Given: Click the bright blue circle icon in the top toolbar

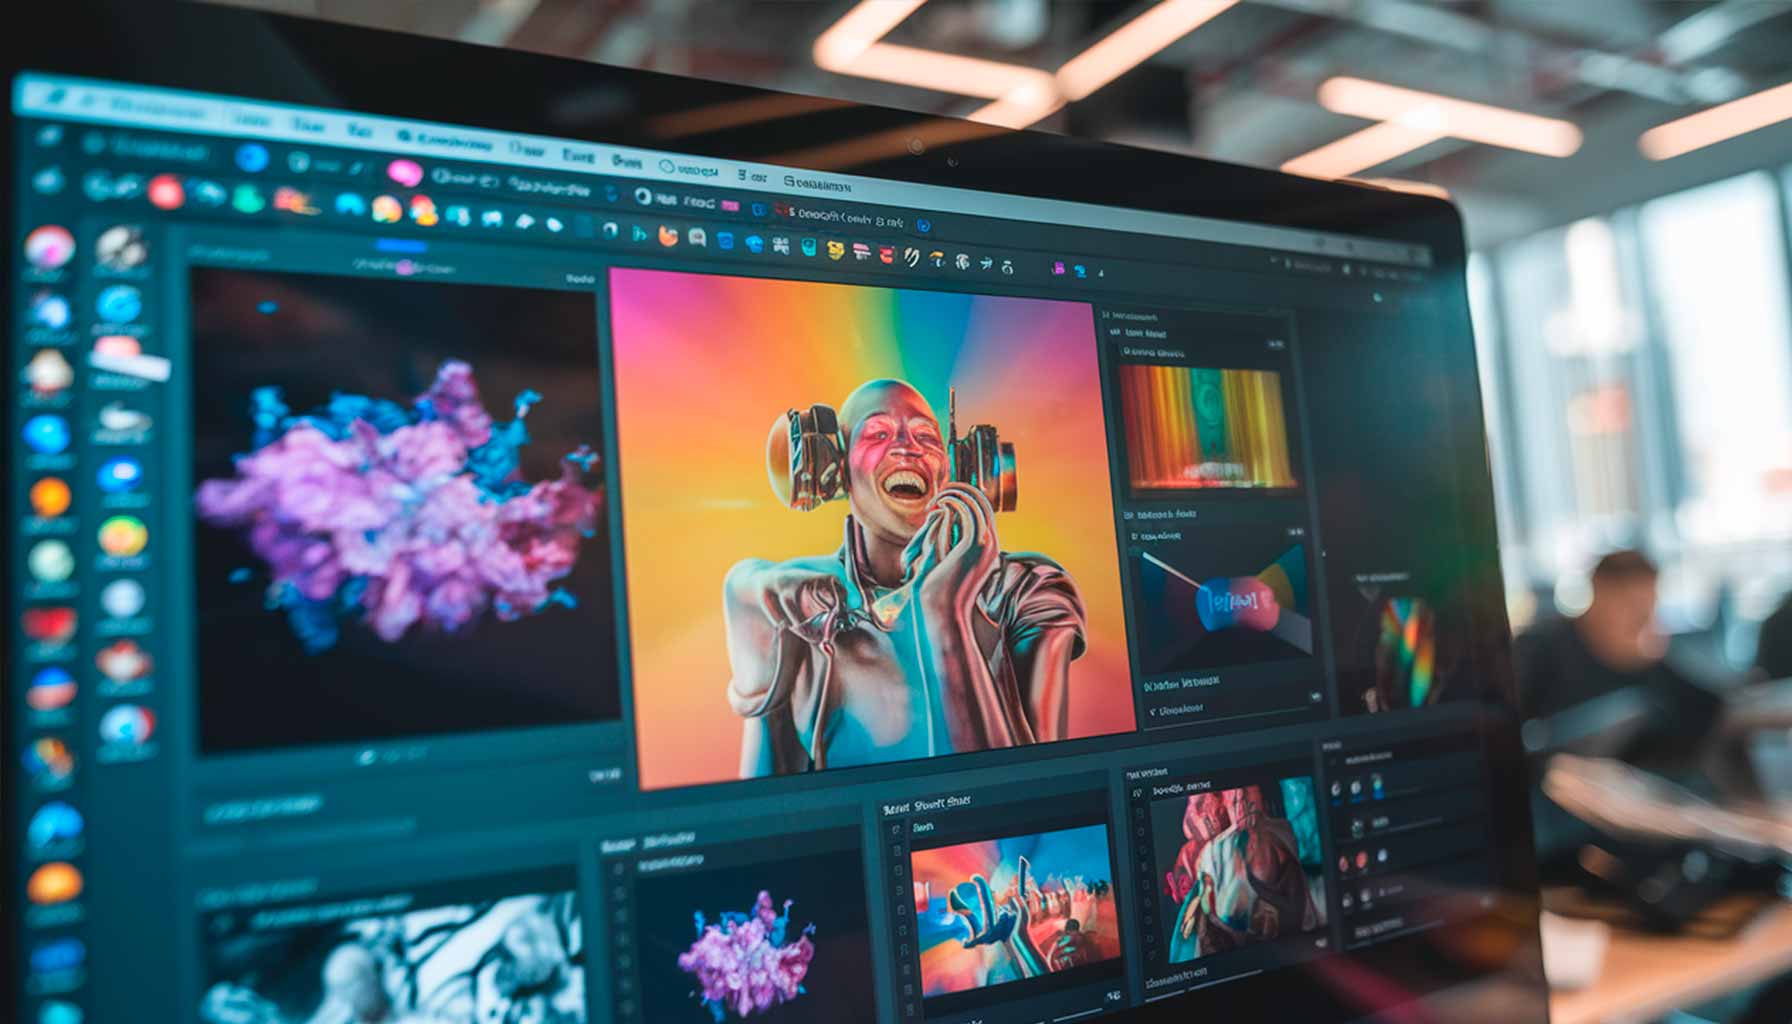Looking at the screenshot, I should point(252,158).
